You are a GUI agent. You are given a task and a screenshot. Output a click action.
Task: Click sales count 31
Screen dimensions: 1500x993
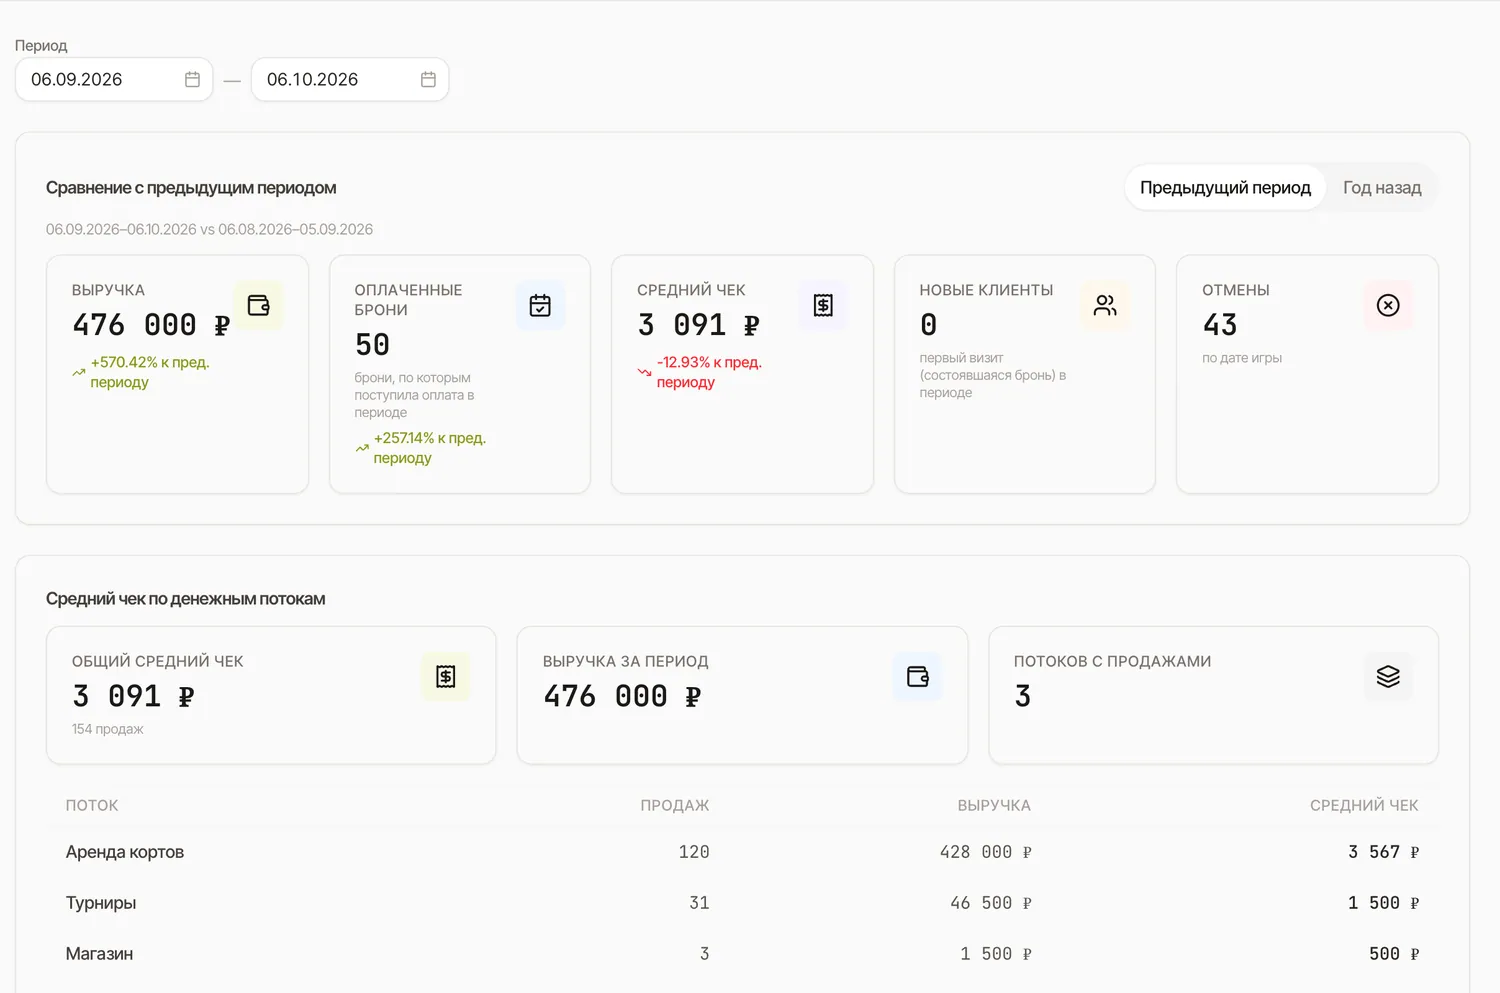(699, 903)
